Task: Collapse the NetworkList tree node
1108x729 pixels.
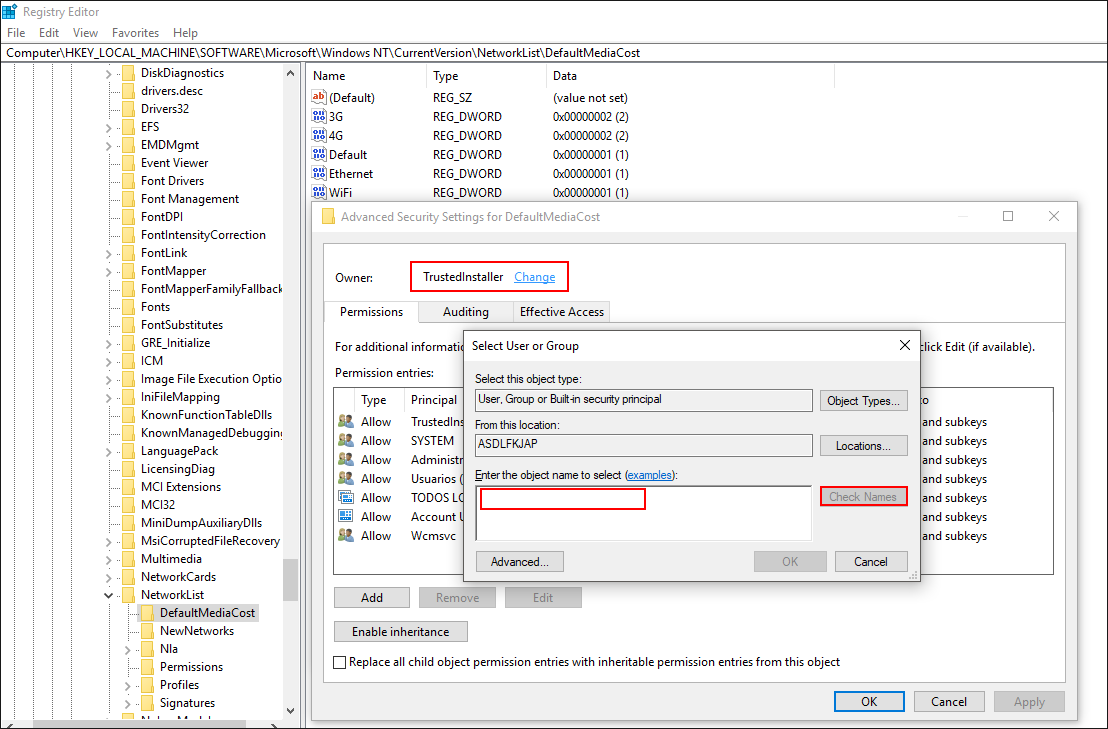Action: coord(108,595)
